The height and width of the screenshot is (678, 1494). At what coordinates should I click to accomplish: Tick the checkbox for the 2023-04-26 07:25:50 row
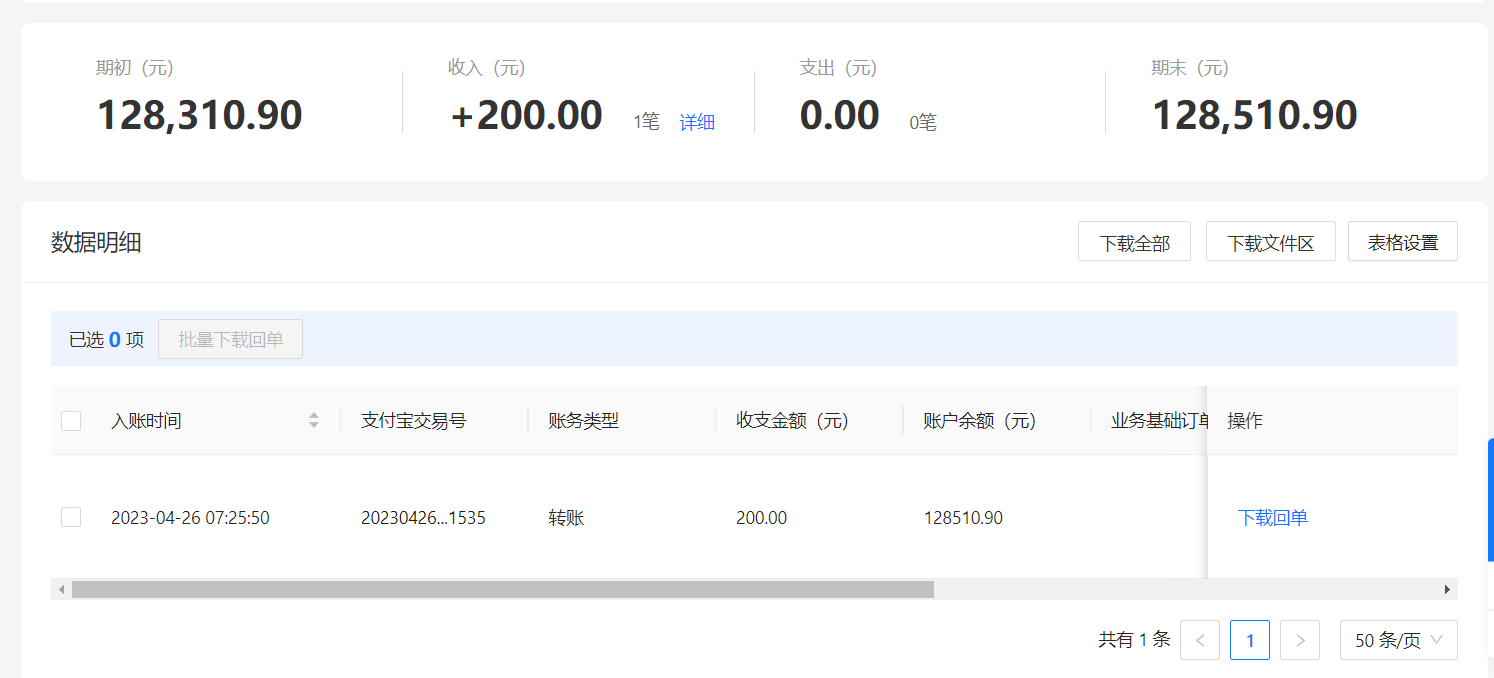pos(71,517)
